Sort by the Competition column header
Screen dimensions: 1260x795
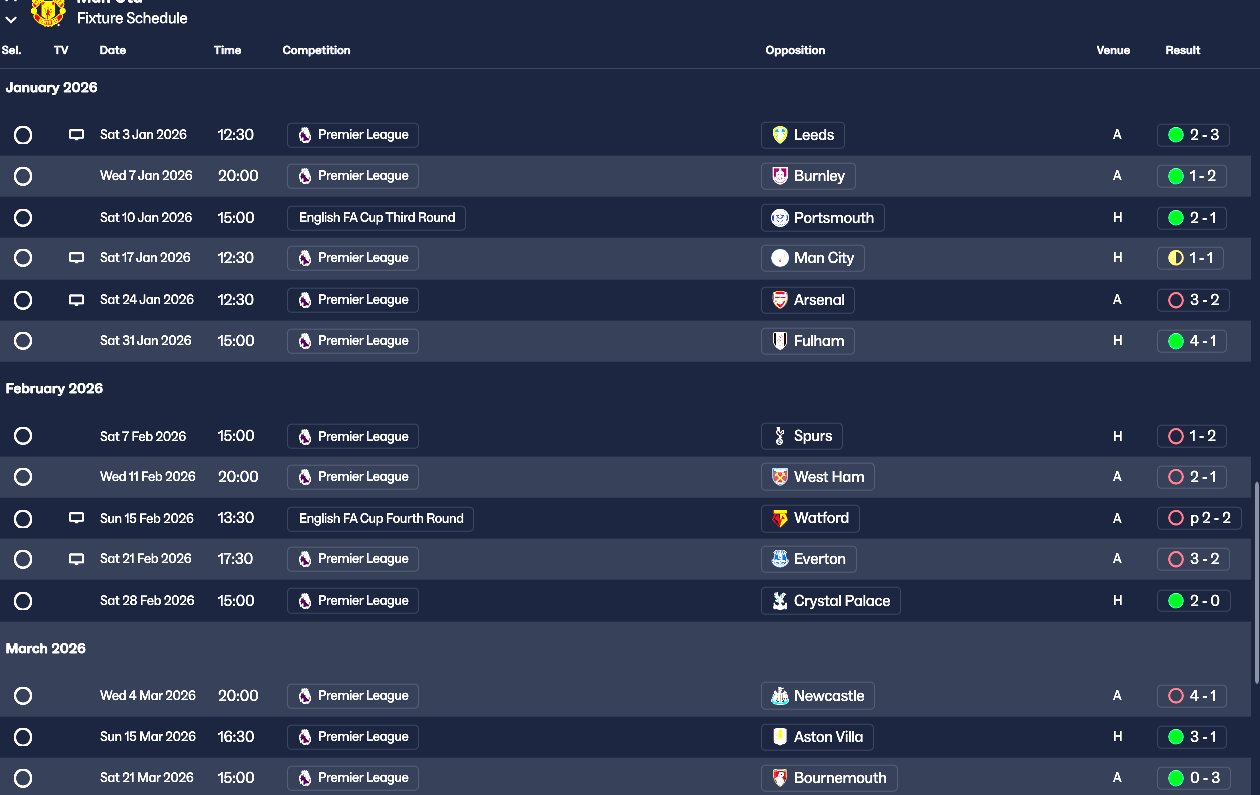pos(316,50)
